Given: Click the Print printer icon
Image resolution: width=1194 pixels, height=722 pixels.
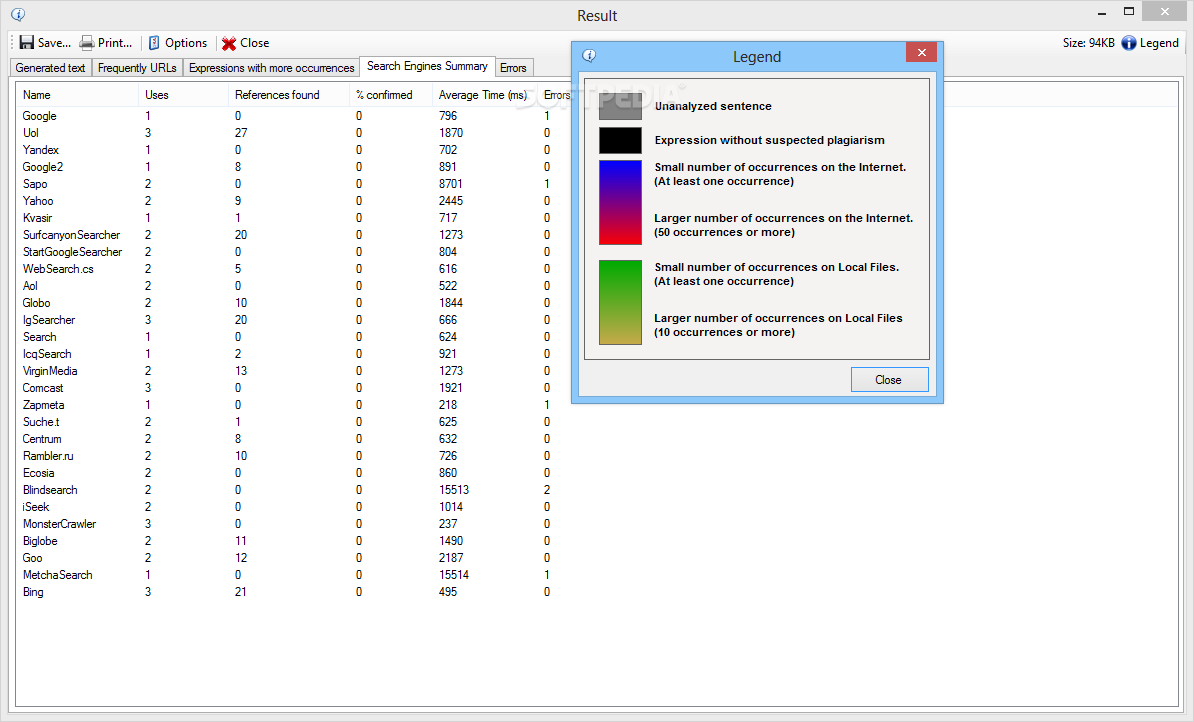Looking at the screenshot, I should pyautogui.click(x=87, y=43).
